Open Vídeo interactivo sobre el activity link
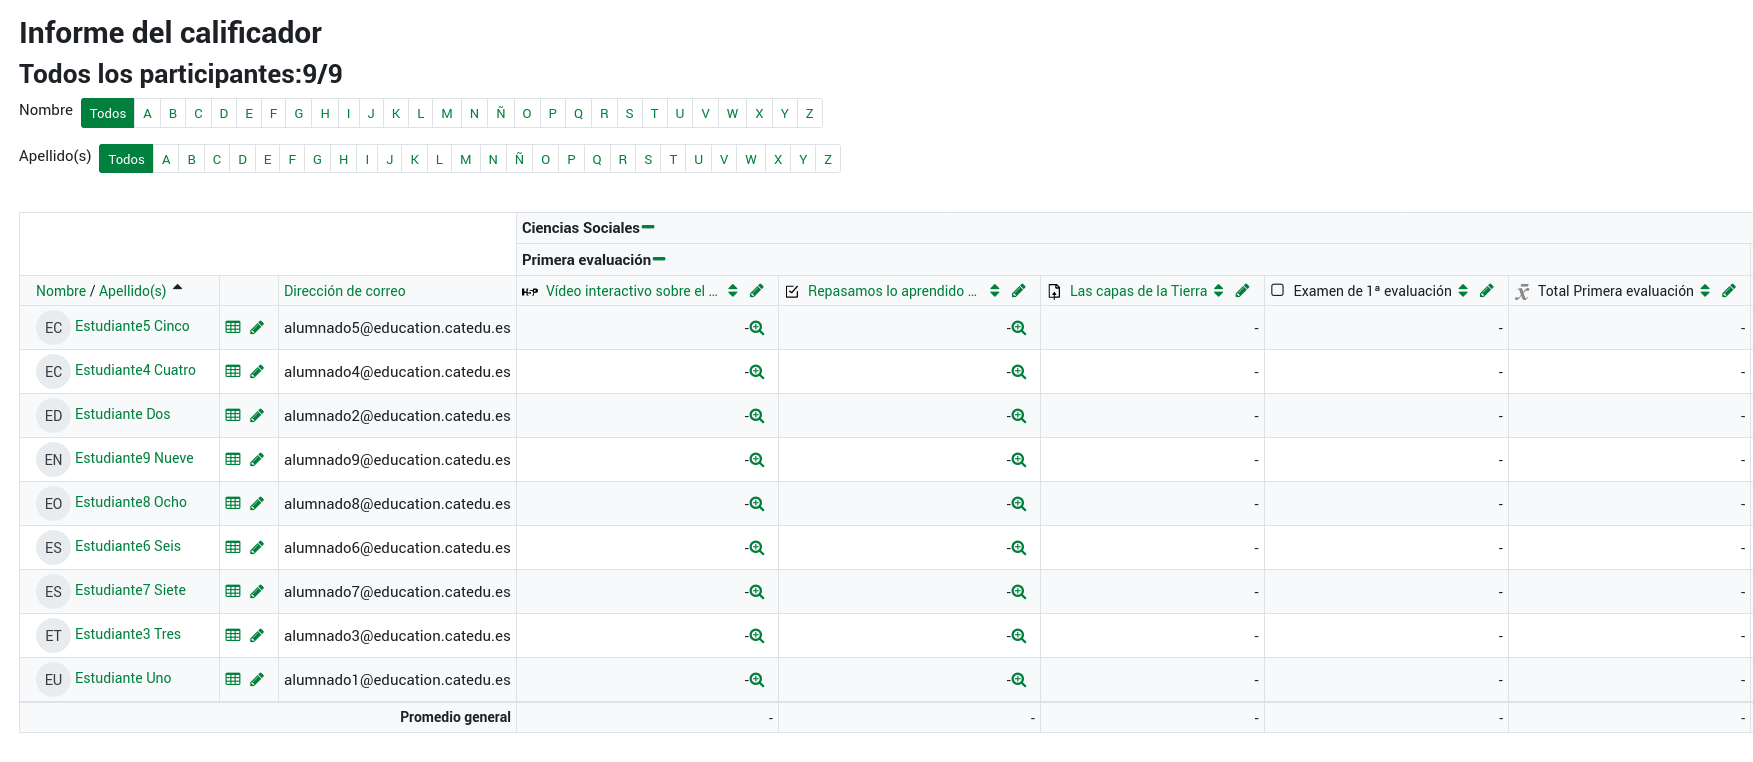The image size is (1753, 762). [632, 291]
